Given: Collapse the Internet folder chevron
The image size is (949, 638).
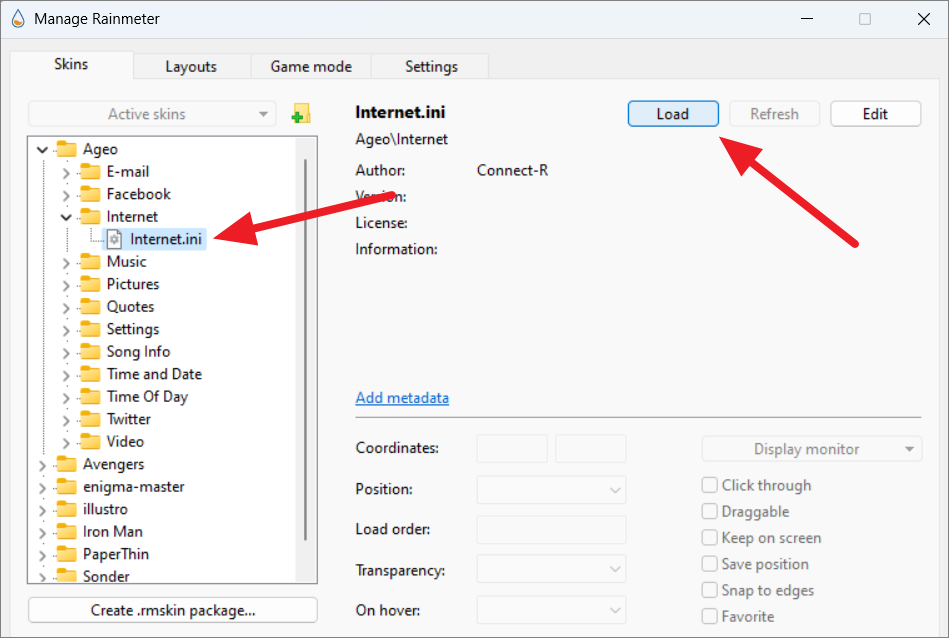Looking at the screenshot, I should 66,217.
